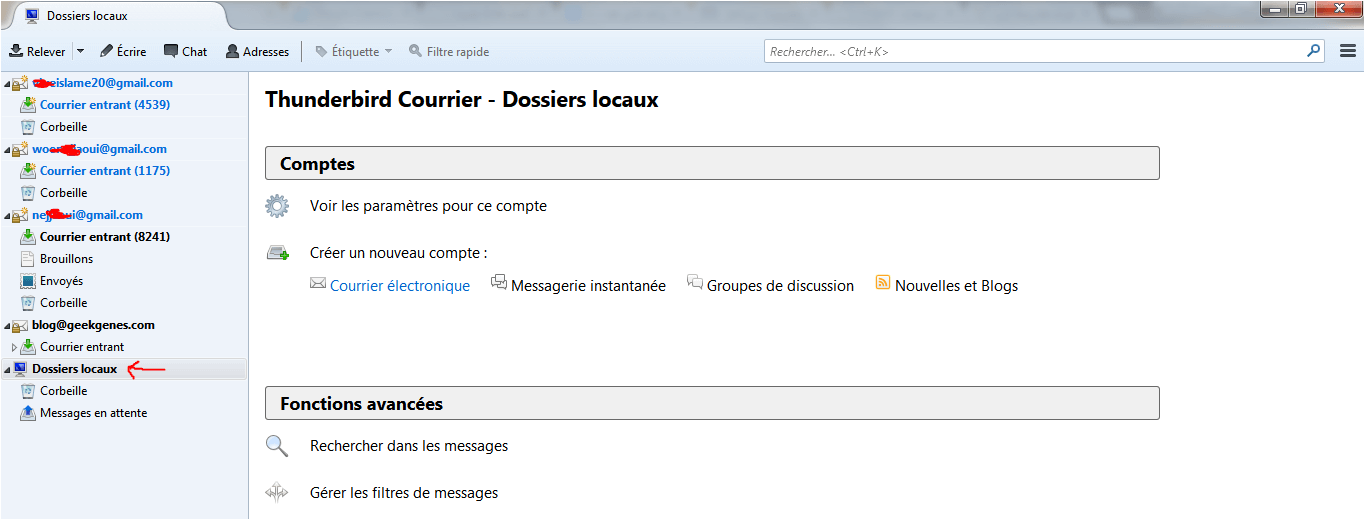Click the Dossiers locaux computer icon

pyautogui.click(x=20, y=369)
